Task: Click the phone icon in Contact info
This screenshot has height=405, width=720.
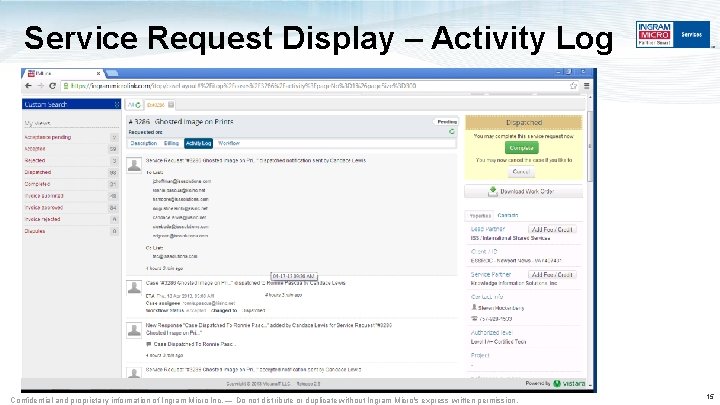Action: click(x=474, y=318)
